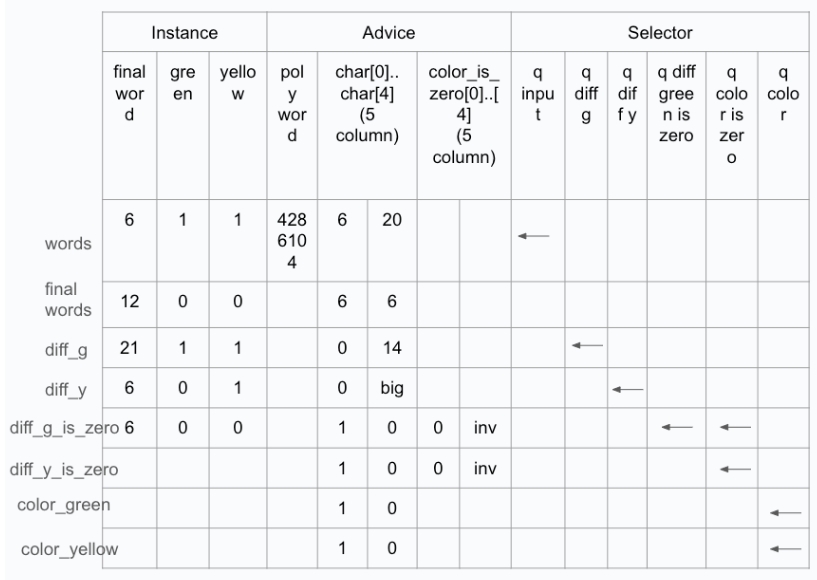Click the q diff y arrow in diff_y row

click(x=627, y=389)
